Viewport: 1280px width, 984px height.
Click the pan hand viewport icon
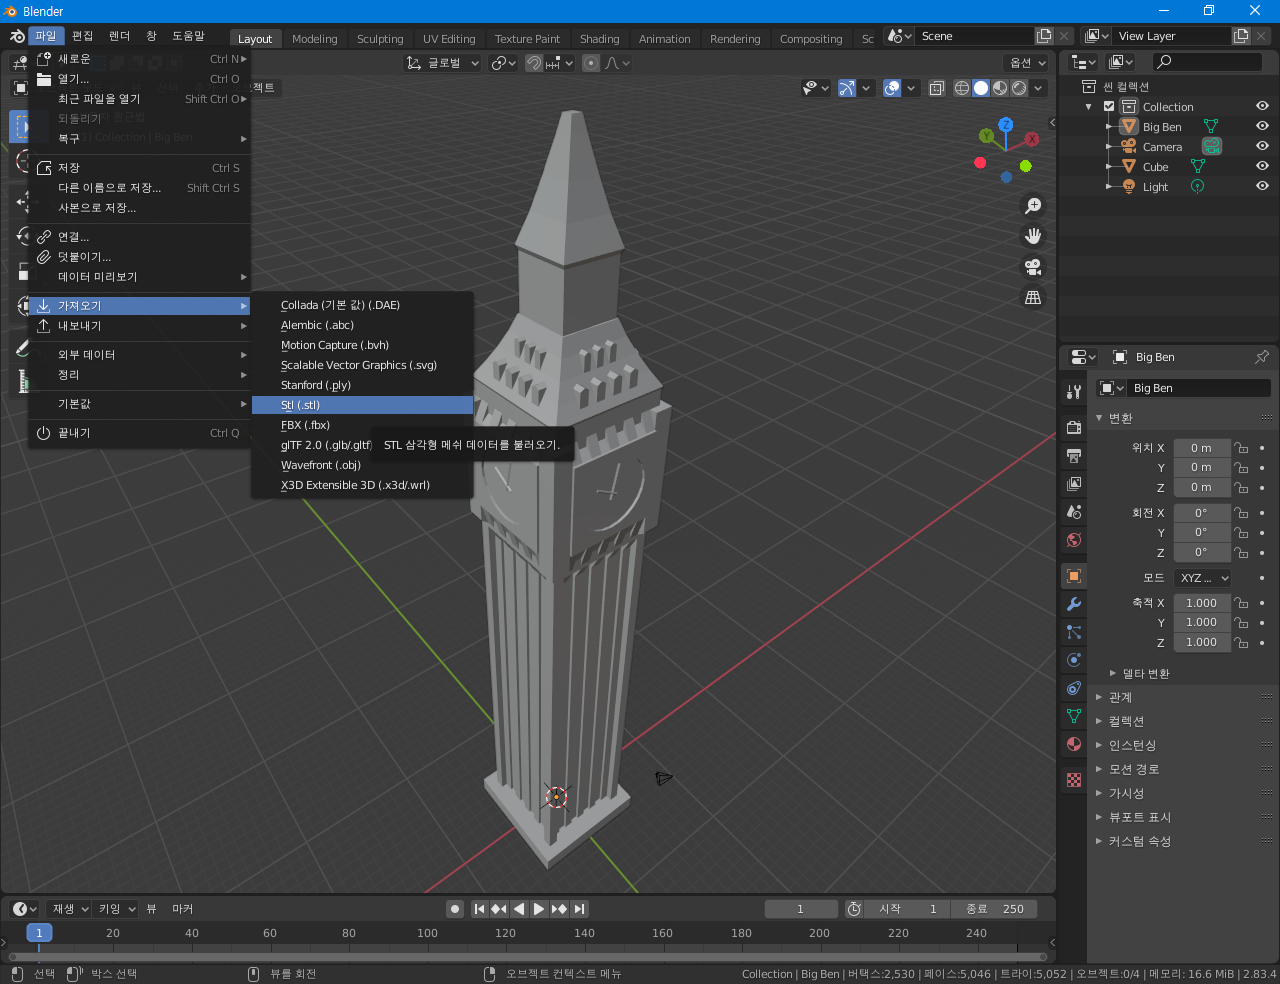point(1033,236)
